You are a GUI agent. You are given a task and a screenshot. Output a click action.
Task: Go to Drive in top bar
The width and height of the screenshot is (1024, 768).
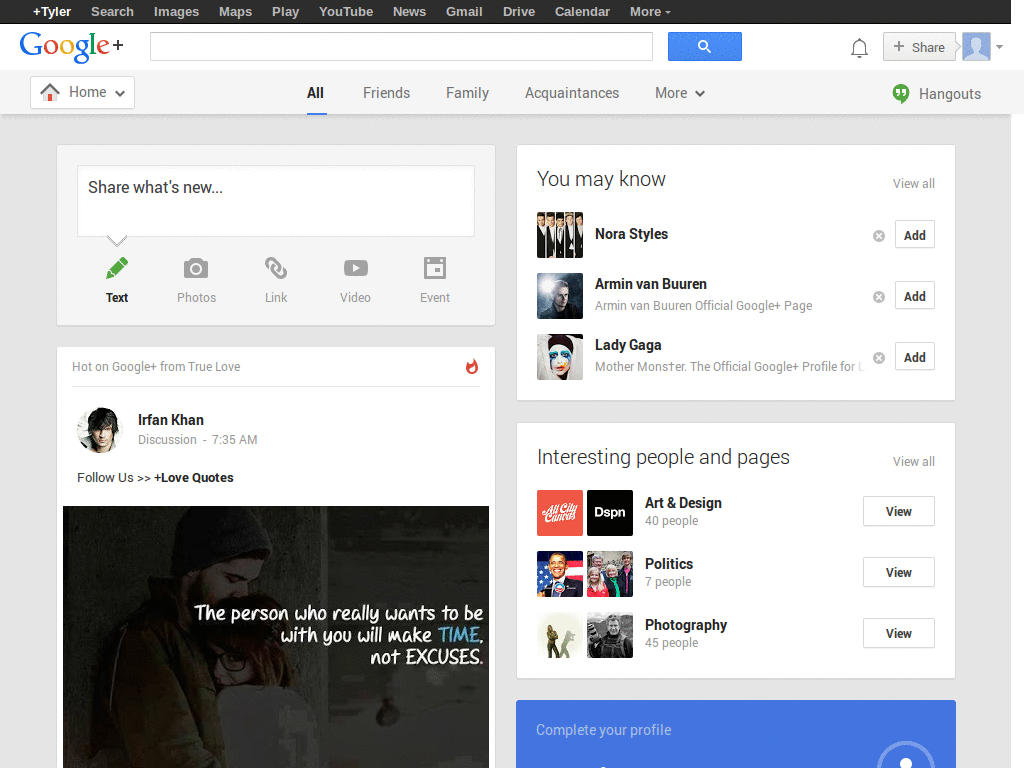coord(519,12)
